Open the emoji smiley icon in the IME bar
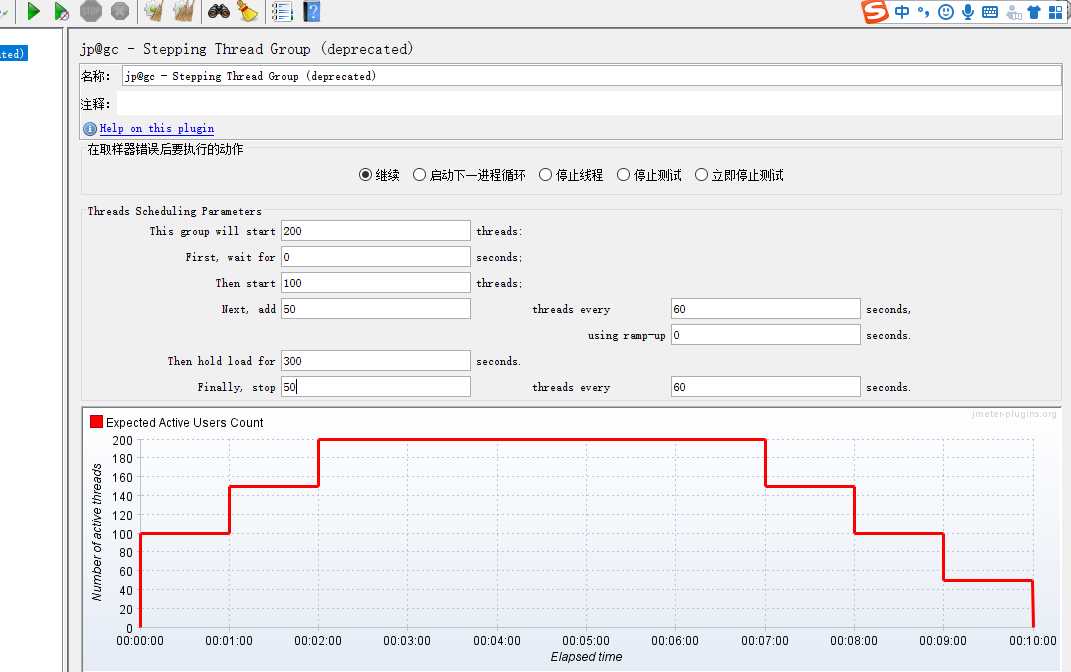The image size is (1071, 672). [x=946, y=12]
